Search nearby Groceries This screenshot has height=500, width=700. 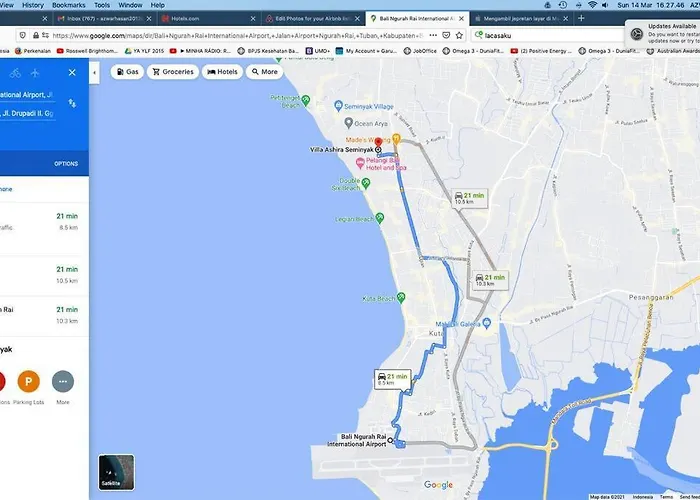[x=173, y=72]
